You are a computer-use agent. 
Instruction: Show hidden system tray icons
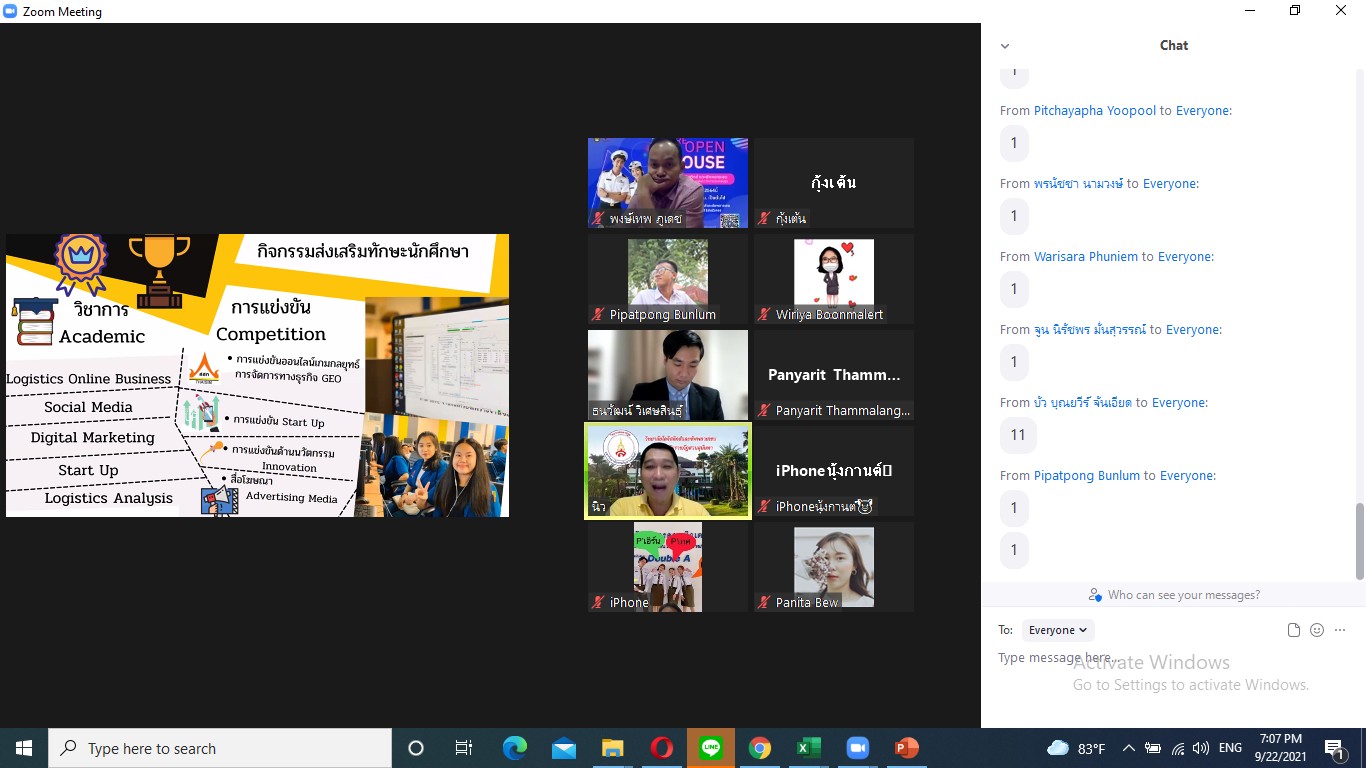(1128, 748)
